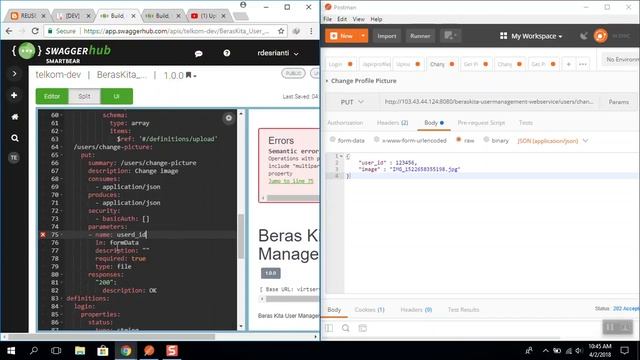Open the Postman File menu
This screenshot has height=360, width=640.
[x=327, y=19]
